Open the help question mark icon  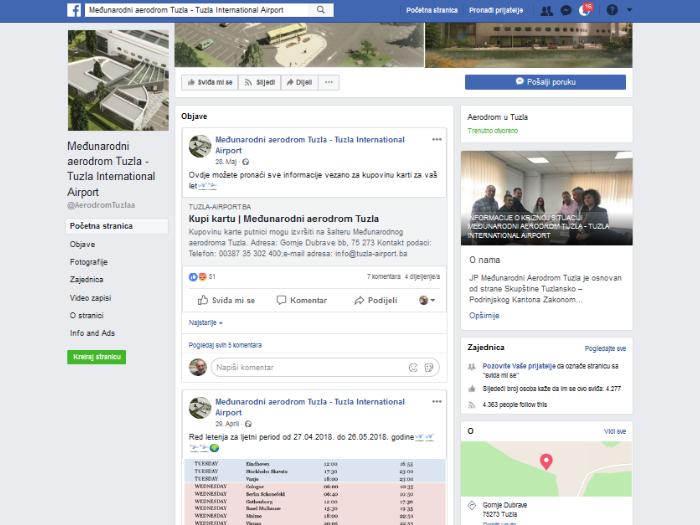(612, 10)
